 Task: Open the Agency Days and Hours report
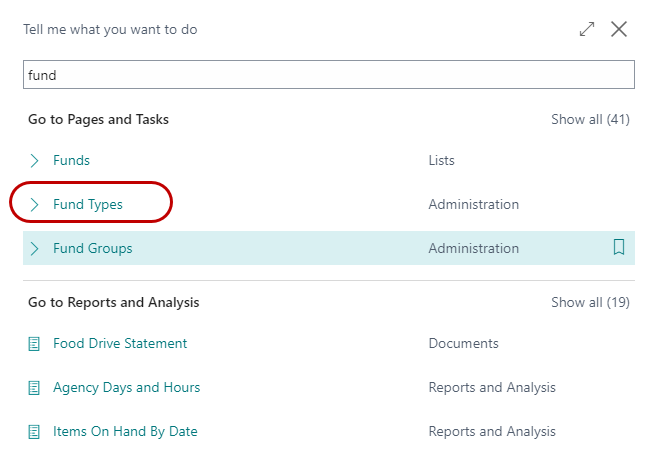tap(126, 387)
